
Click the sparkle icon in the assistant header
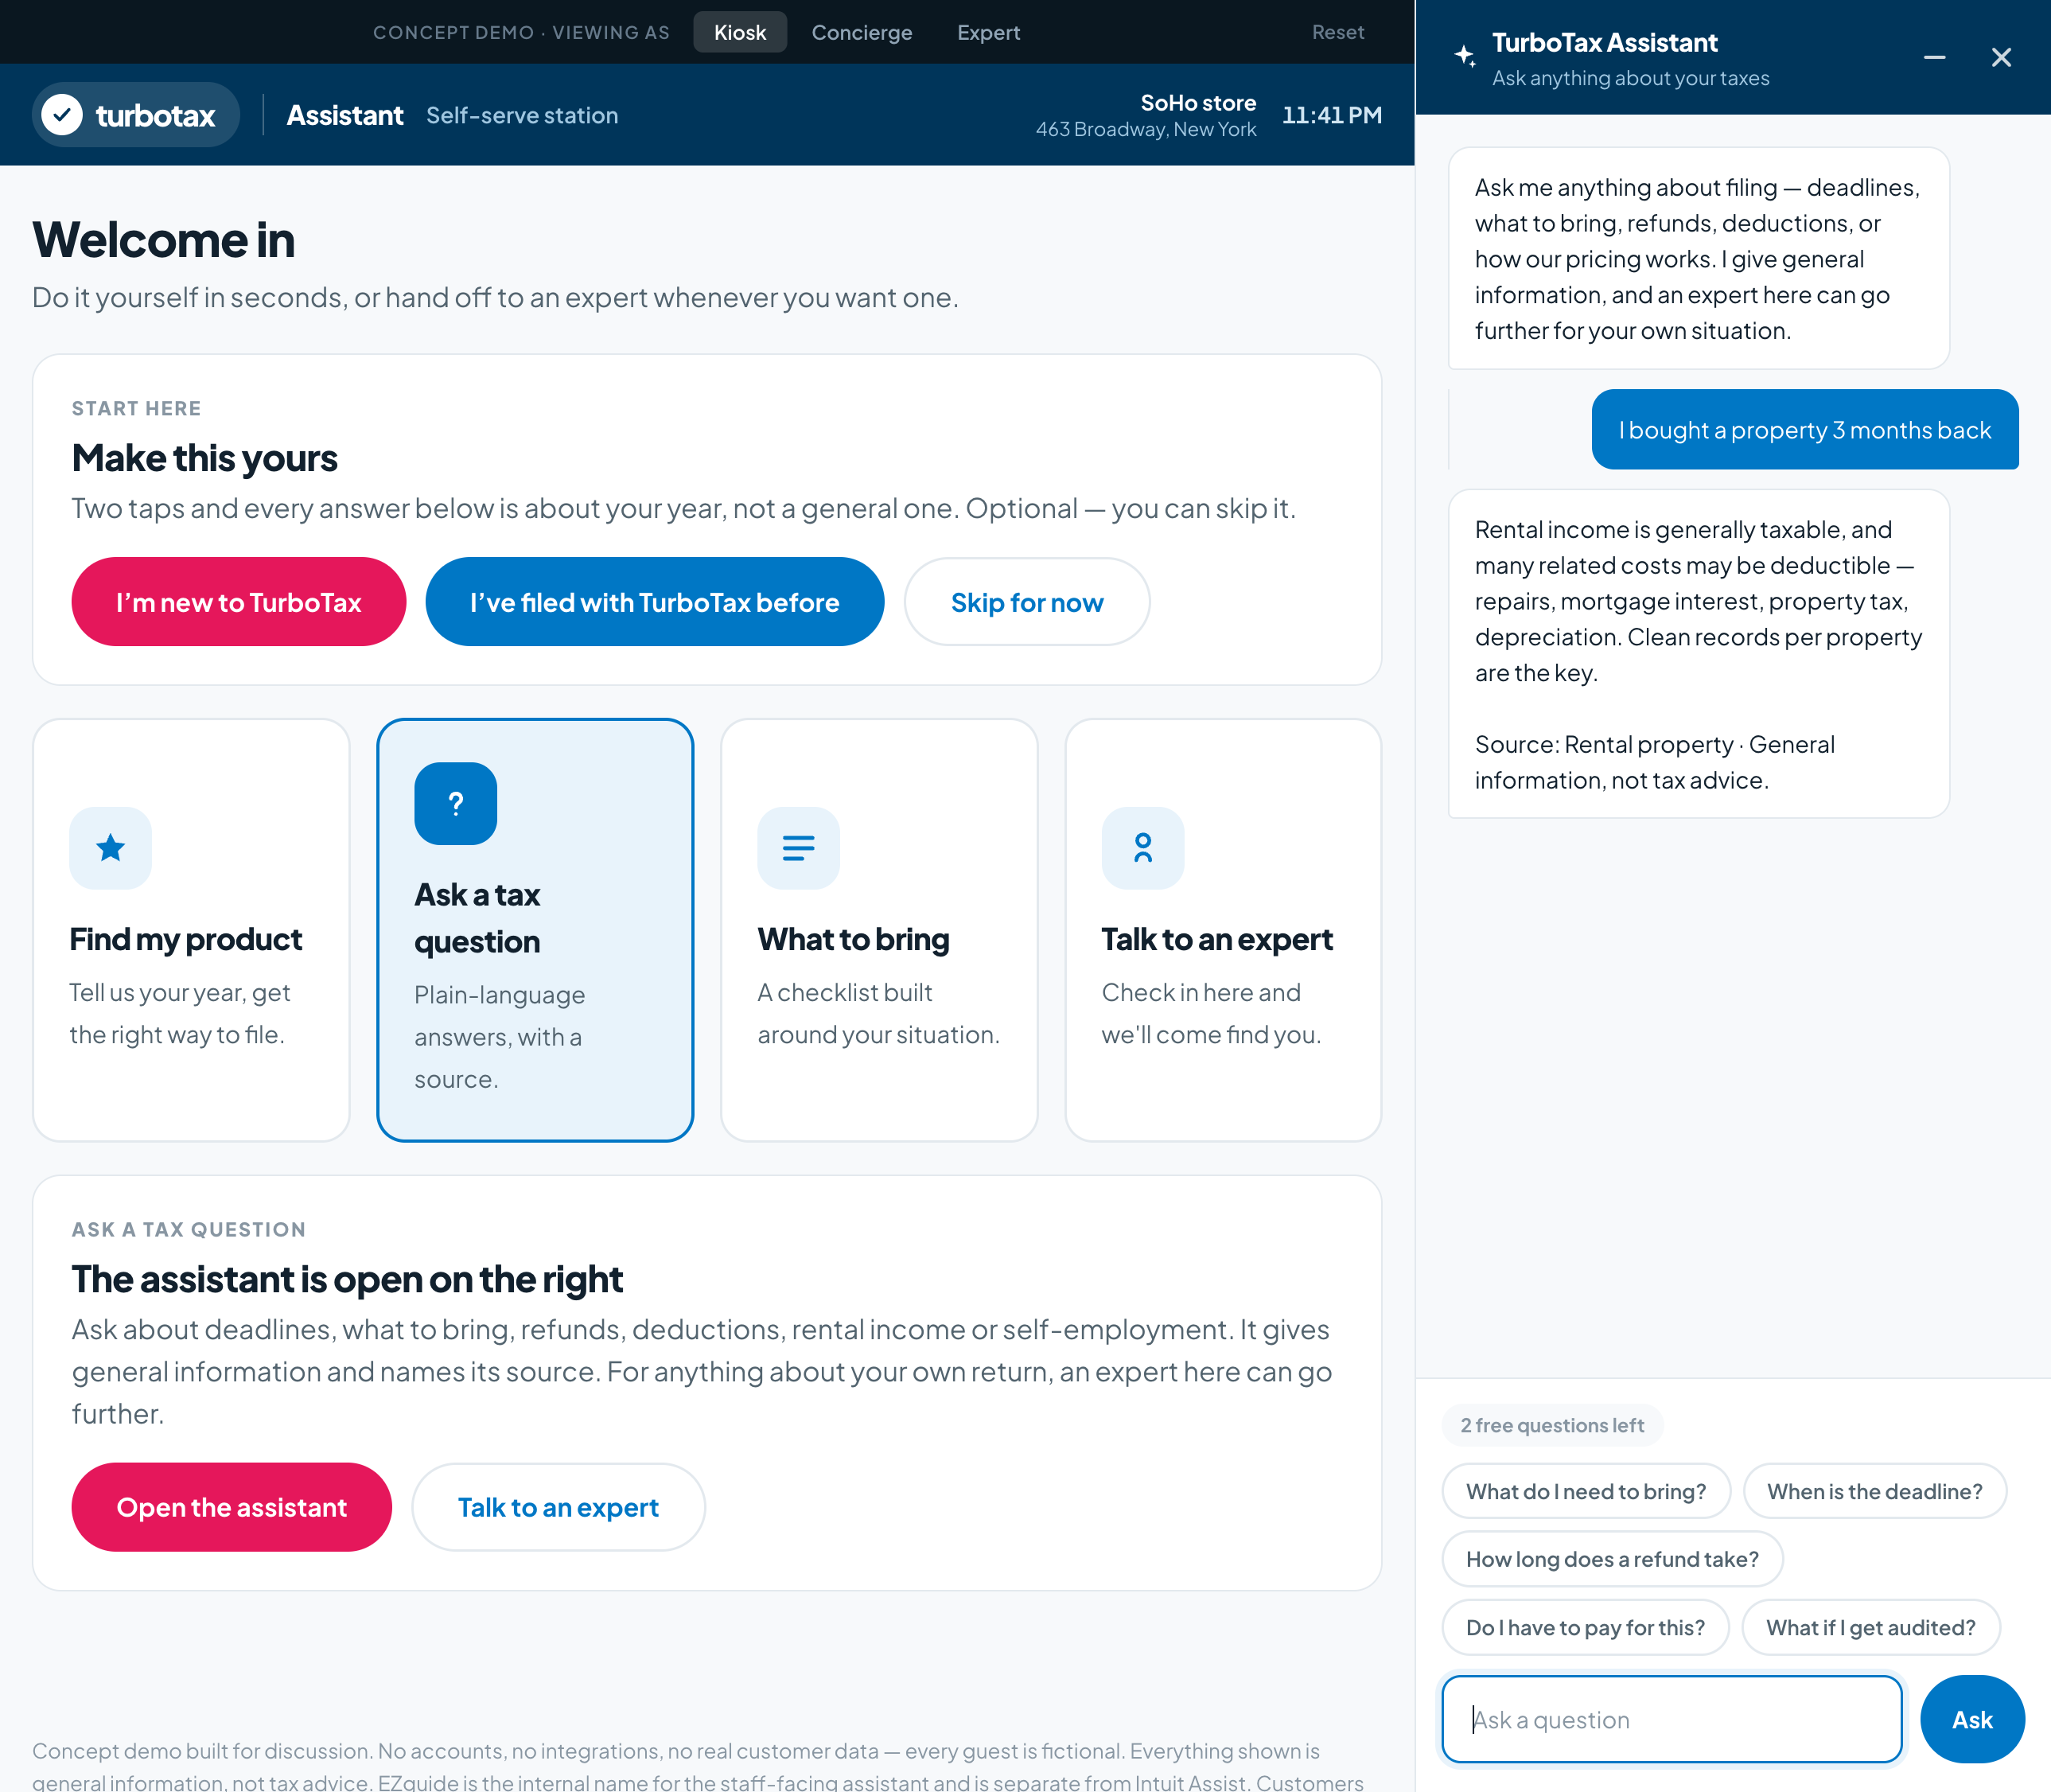coord(1465,56)
